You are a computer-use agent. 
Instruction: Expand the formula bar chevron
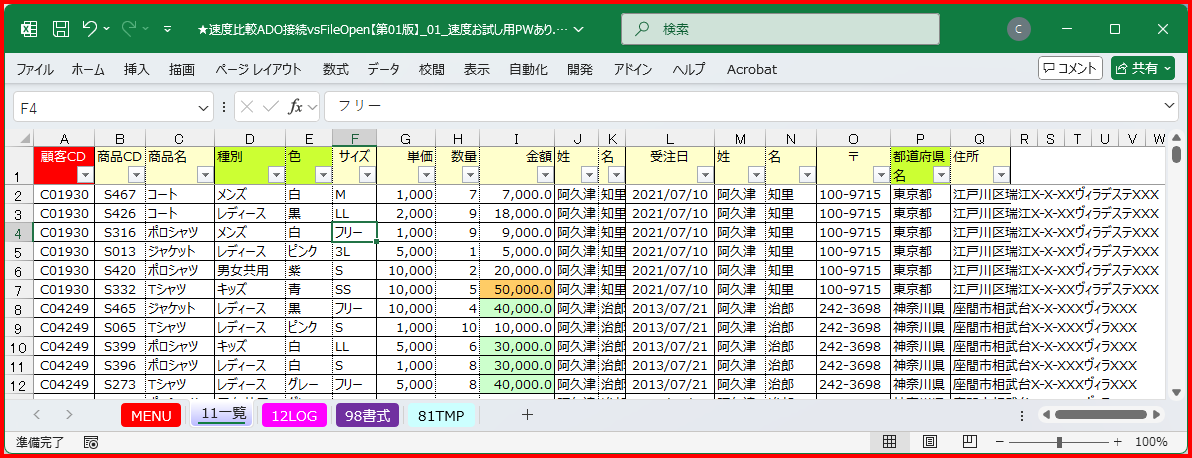pos(1170,105)
